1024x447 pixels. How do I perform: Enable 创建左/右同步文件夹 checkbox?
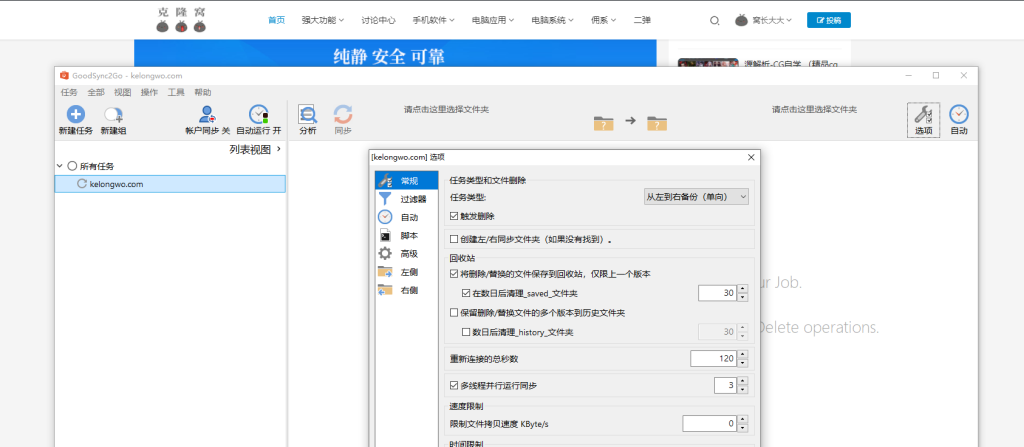tap(455, 239)
